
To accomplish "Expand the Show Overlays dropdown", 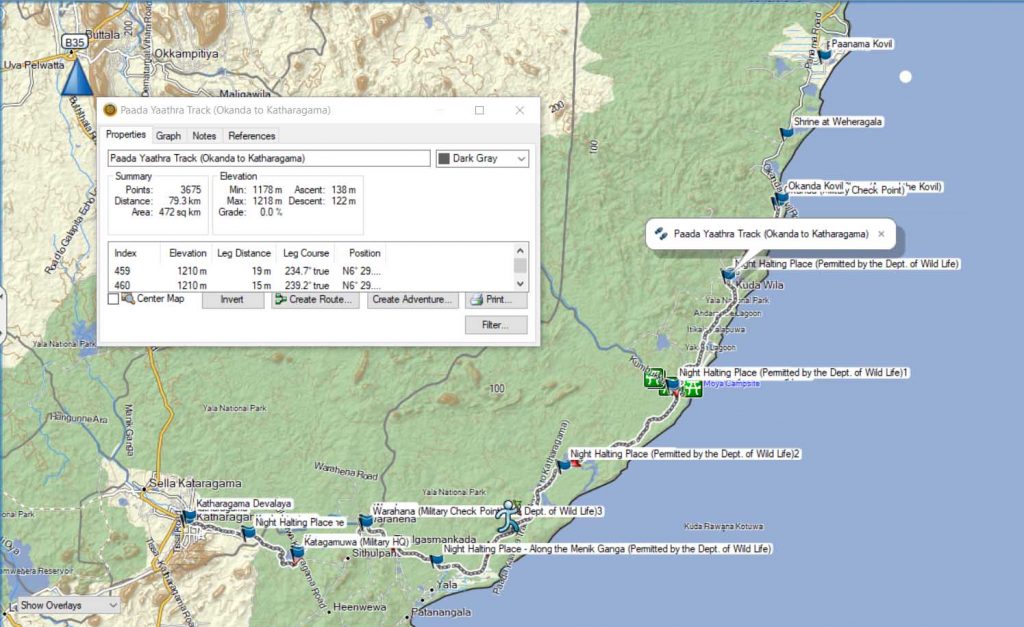I will pyautogui.click(x=65, y=605).
